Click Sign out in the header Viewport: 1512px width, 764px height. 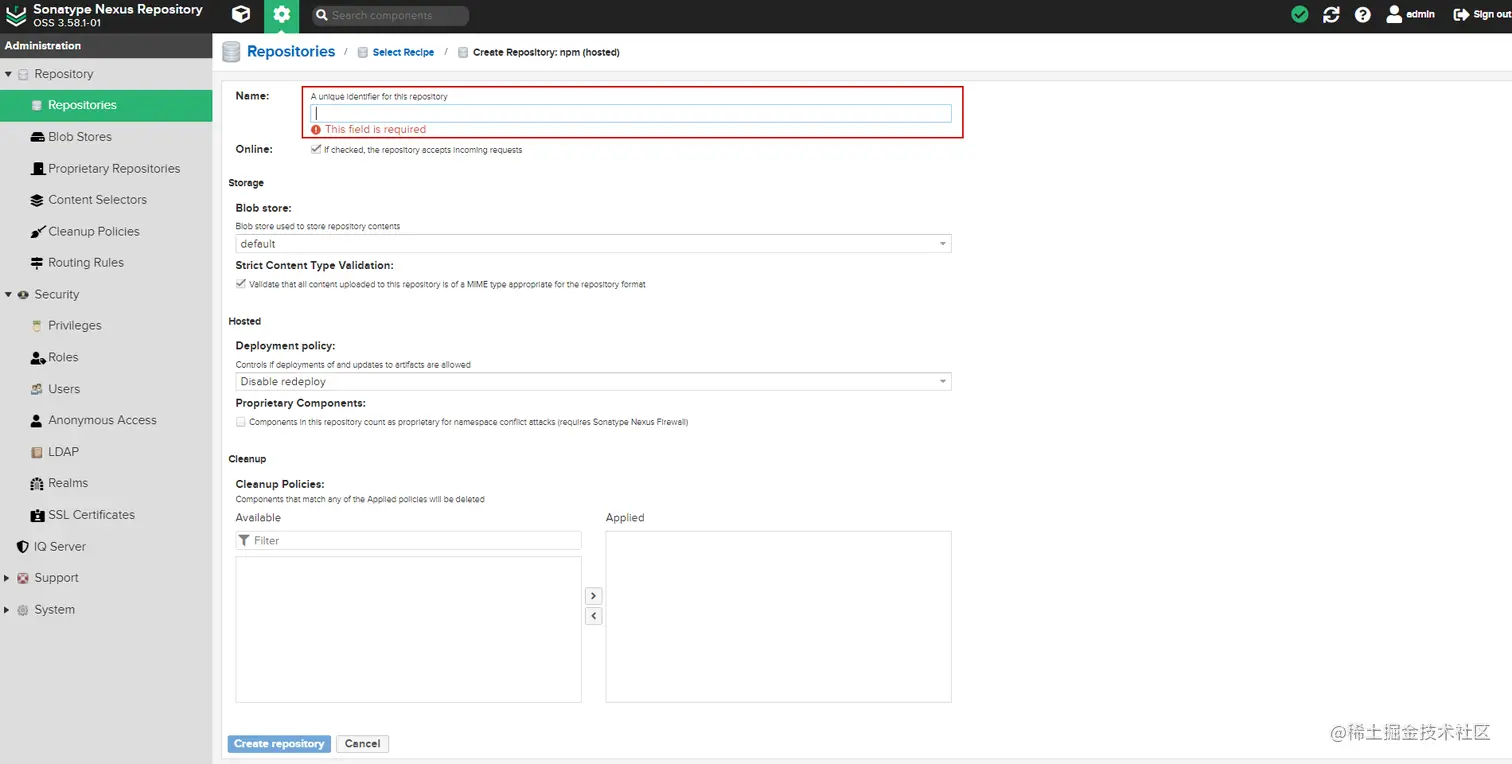(1481, 15)
